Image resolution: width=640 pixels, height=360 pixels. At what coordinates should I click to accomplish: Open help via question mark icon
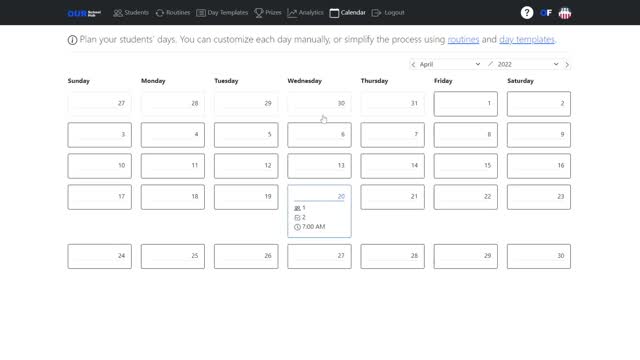pos(527,13)
